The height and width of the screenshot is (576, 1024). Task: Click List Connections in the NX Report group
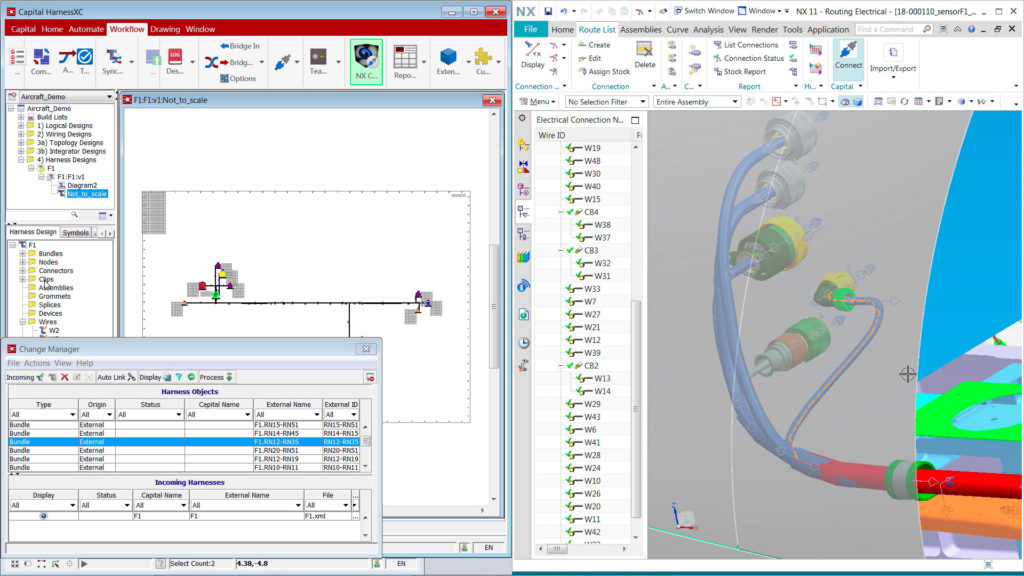click(745, 45)
